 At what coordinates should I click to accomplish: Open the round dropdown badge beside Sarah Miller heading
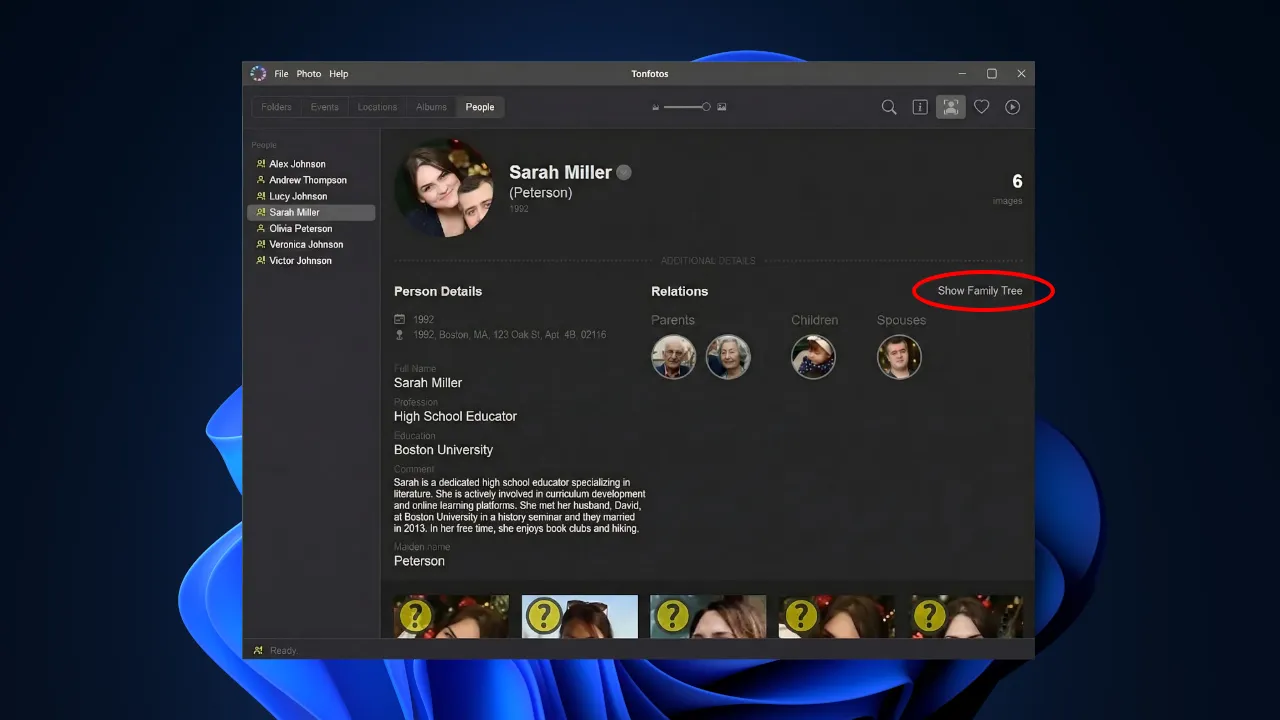coord(624,172)
